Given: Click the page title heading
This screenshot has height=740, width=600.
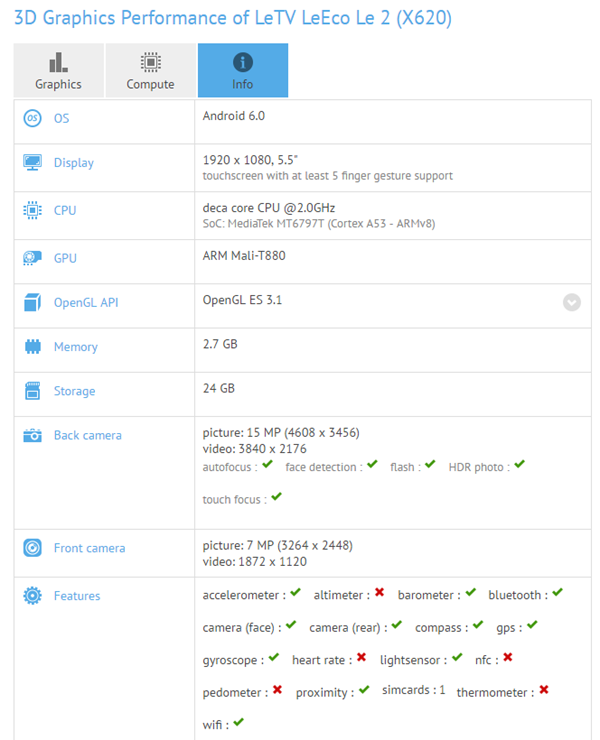Looking at the screenshot, I should (233, 18).
